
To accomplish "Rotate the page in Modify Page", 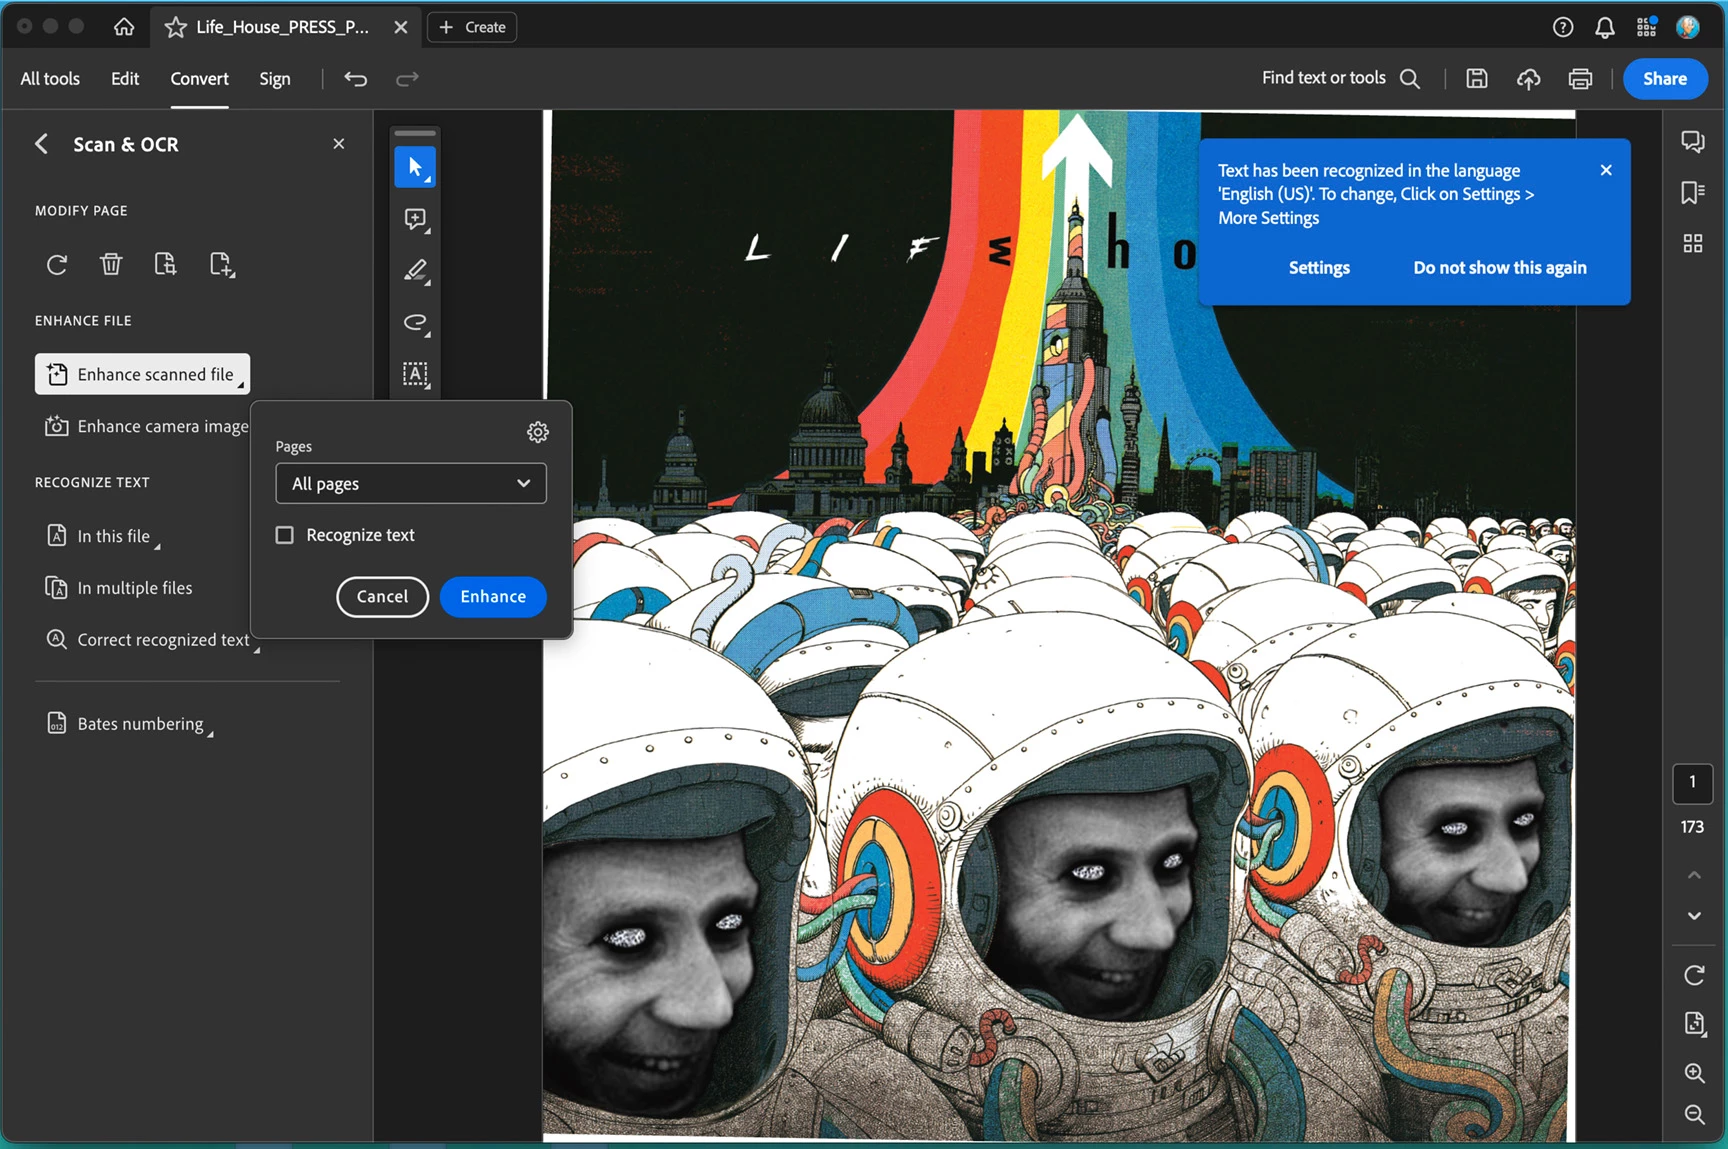I will (57, 264).
